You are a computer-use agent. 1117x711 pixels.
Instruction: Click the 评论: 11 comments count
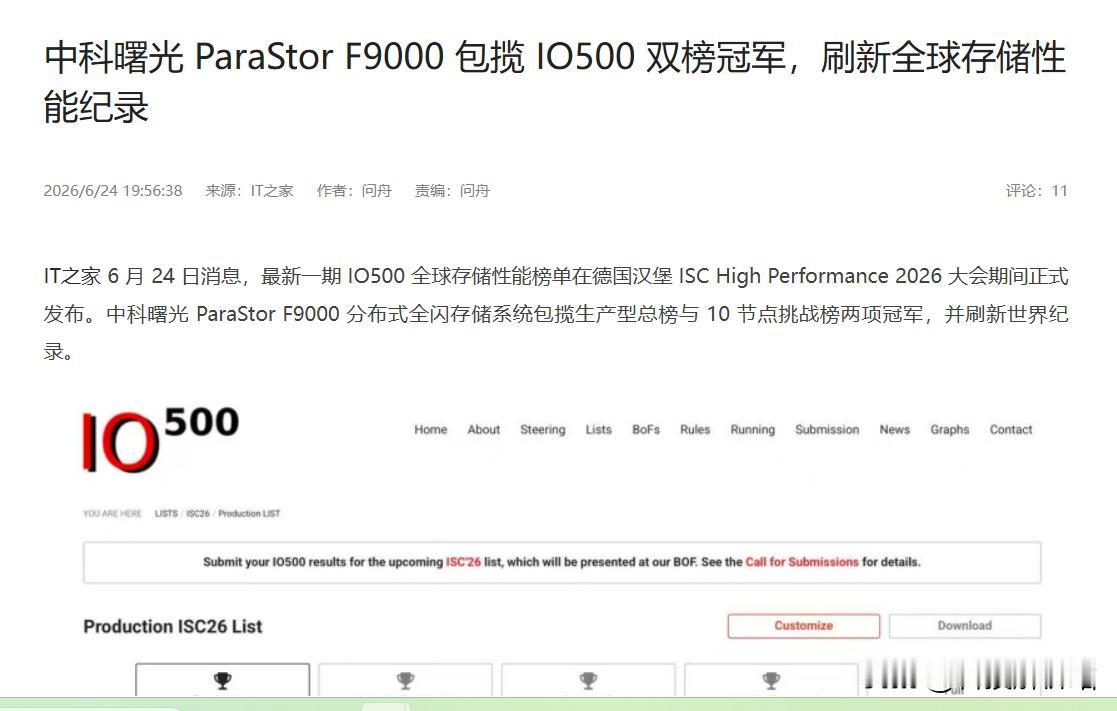(x=1037, y=191)
